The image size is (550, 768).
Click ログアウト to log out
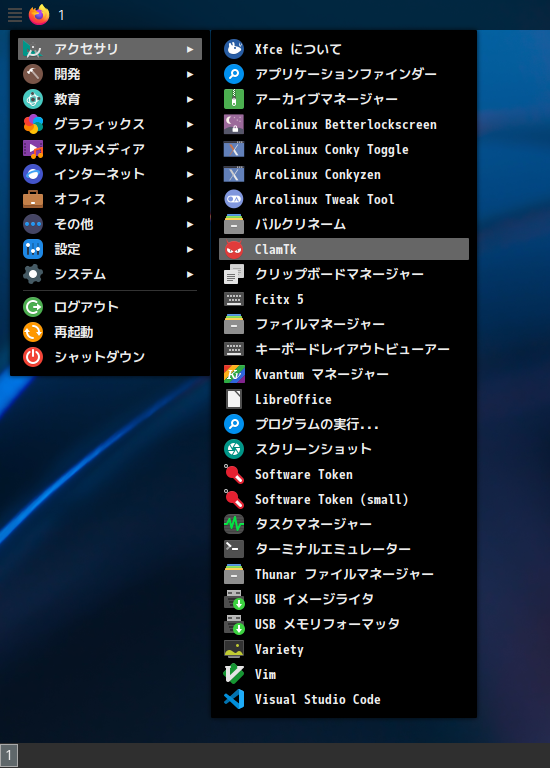tap(110, 307)
